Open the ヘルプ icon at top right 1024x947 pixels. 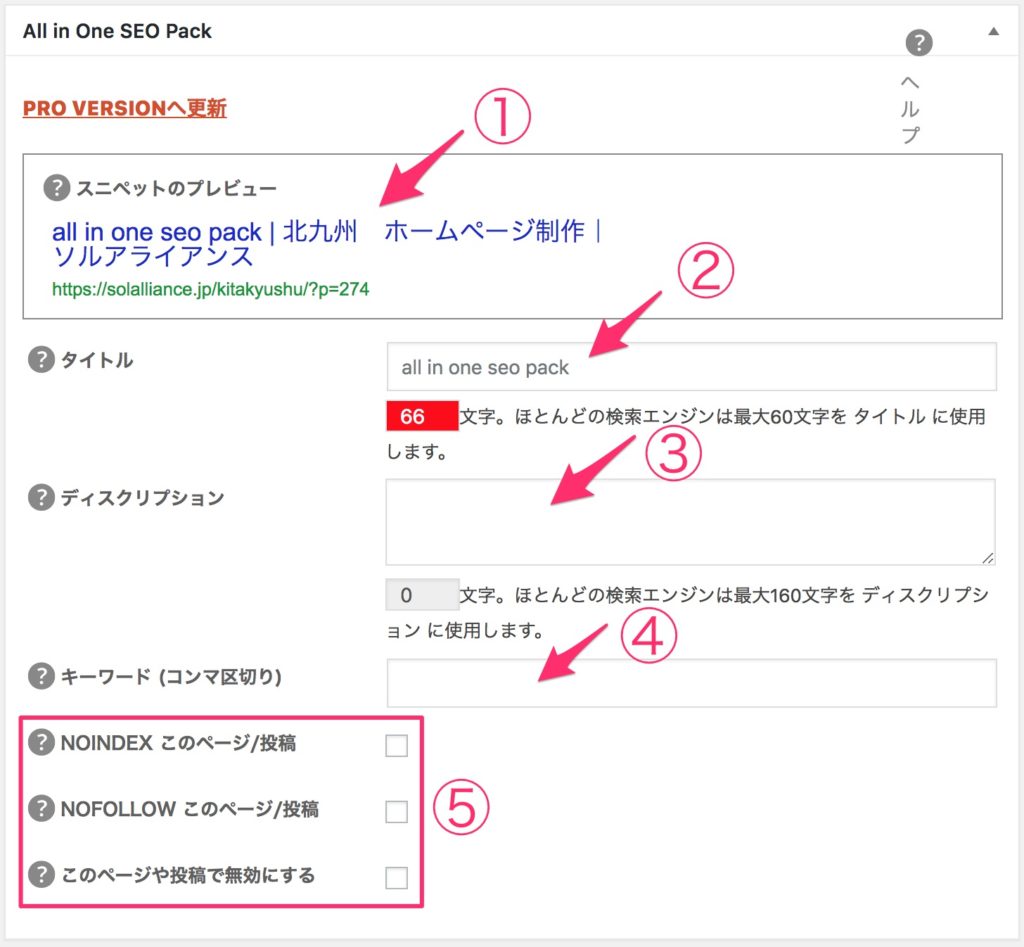(x=918, y=43)
